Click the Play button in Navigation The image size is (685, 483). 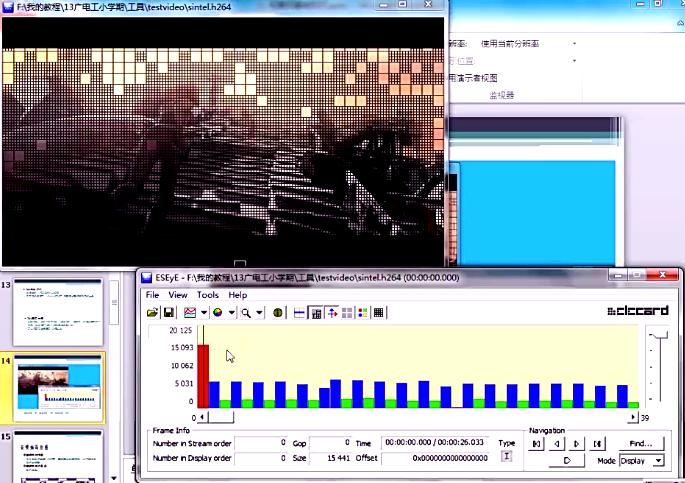pyautogui.click(x=567, y=461)
